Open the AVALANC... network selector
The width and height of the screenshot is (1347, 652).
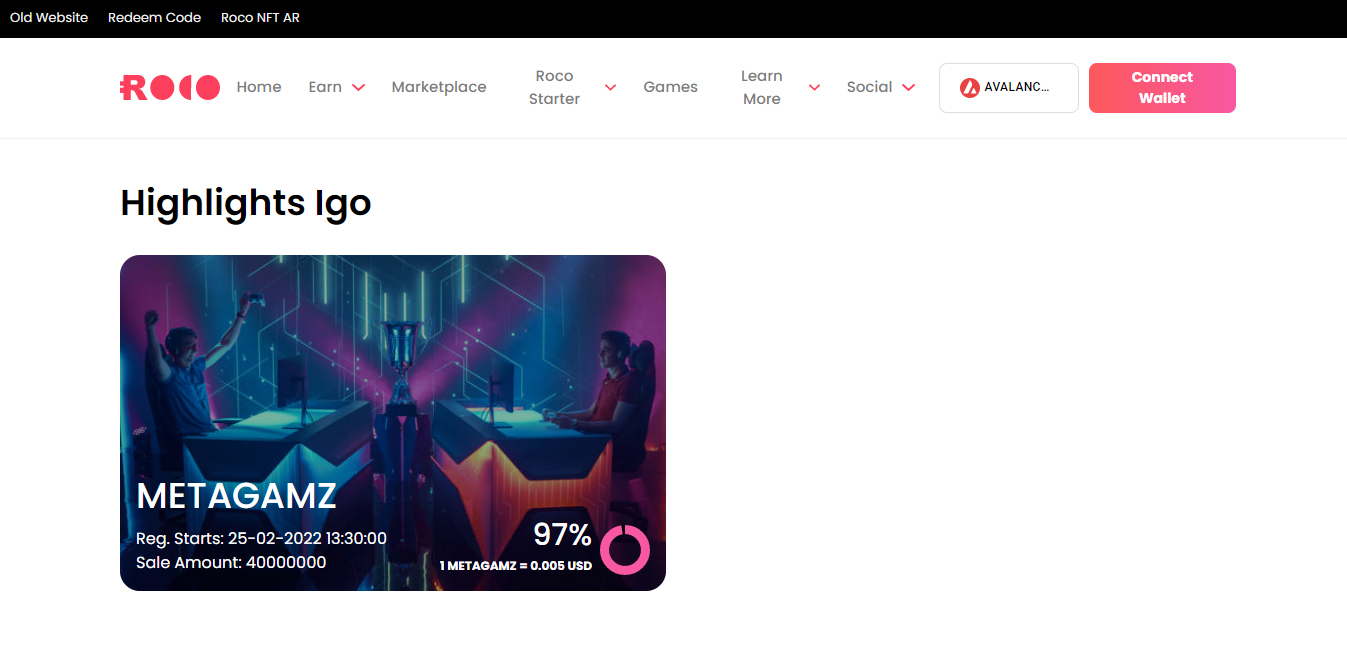coord(1009,88)
